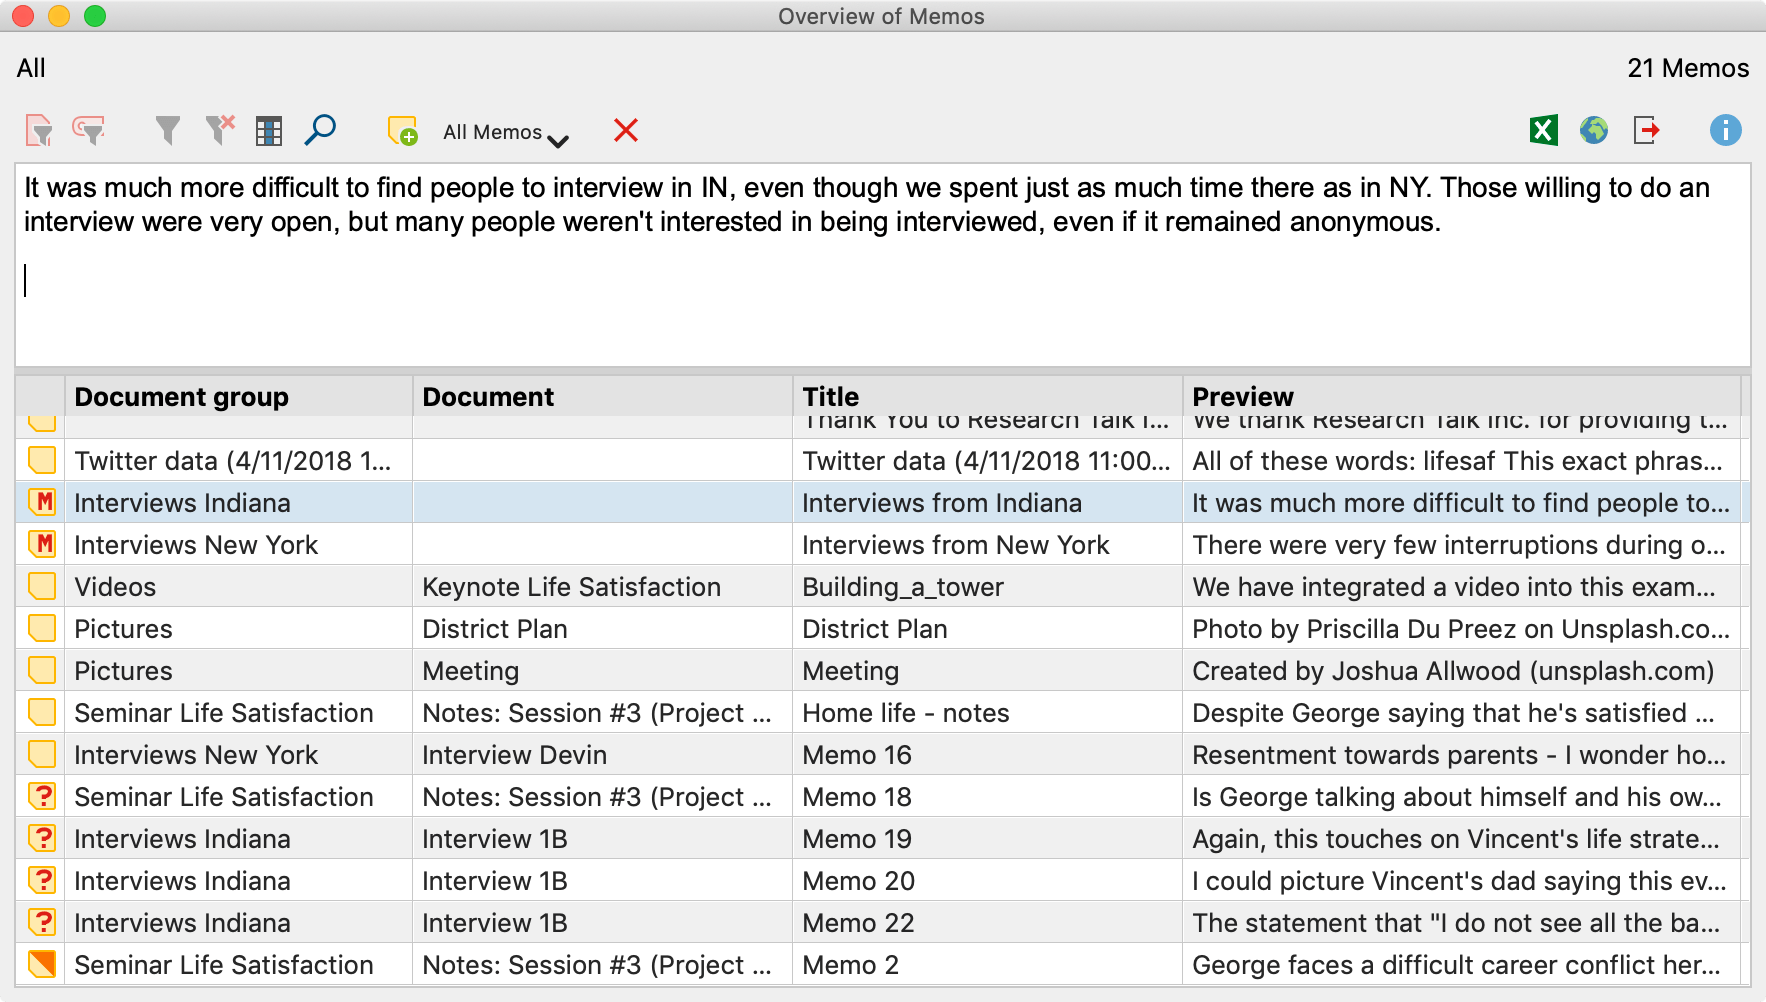The height and width of the screenshot is (1002, 1766).
Task: Click the memo icon in District Plan row
Action: coord(42,628)
